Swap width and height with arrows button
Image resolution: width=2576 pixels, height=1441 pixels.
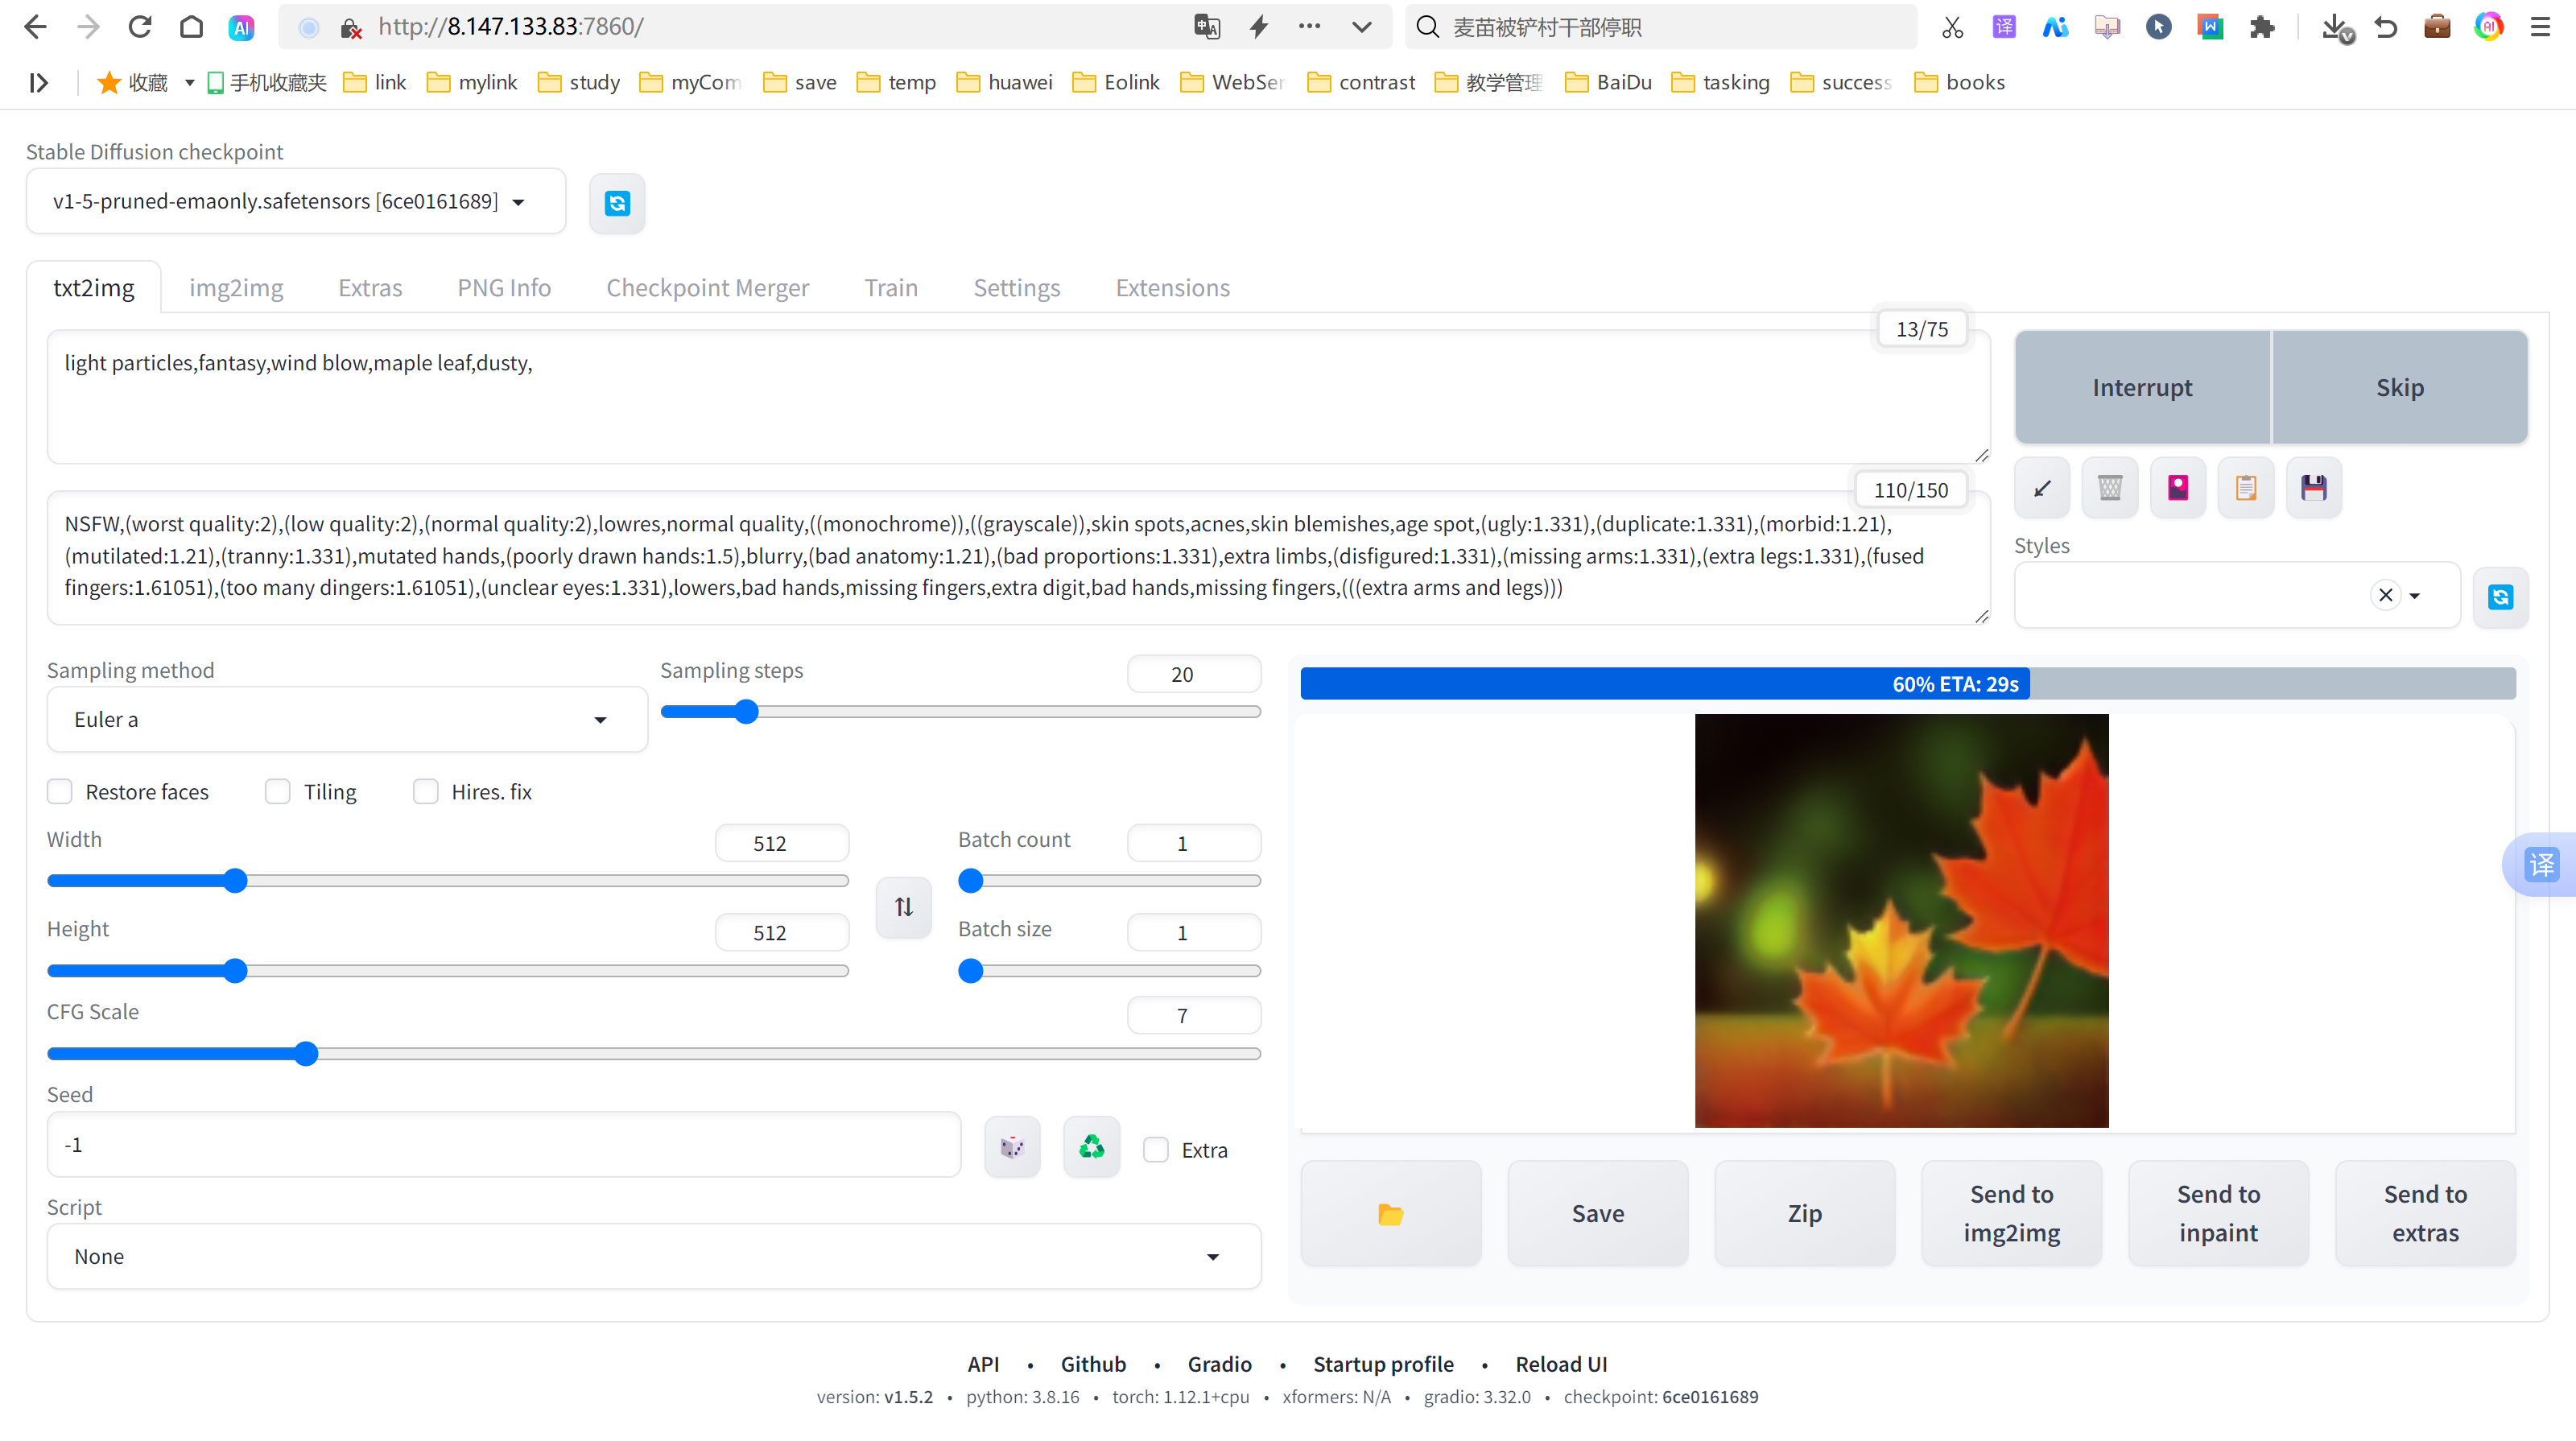pos(903,907)
